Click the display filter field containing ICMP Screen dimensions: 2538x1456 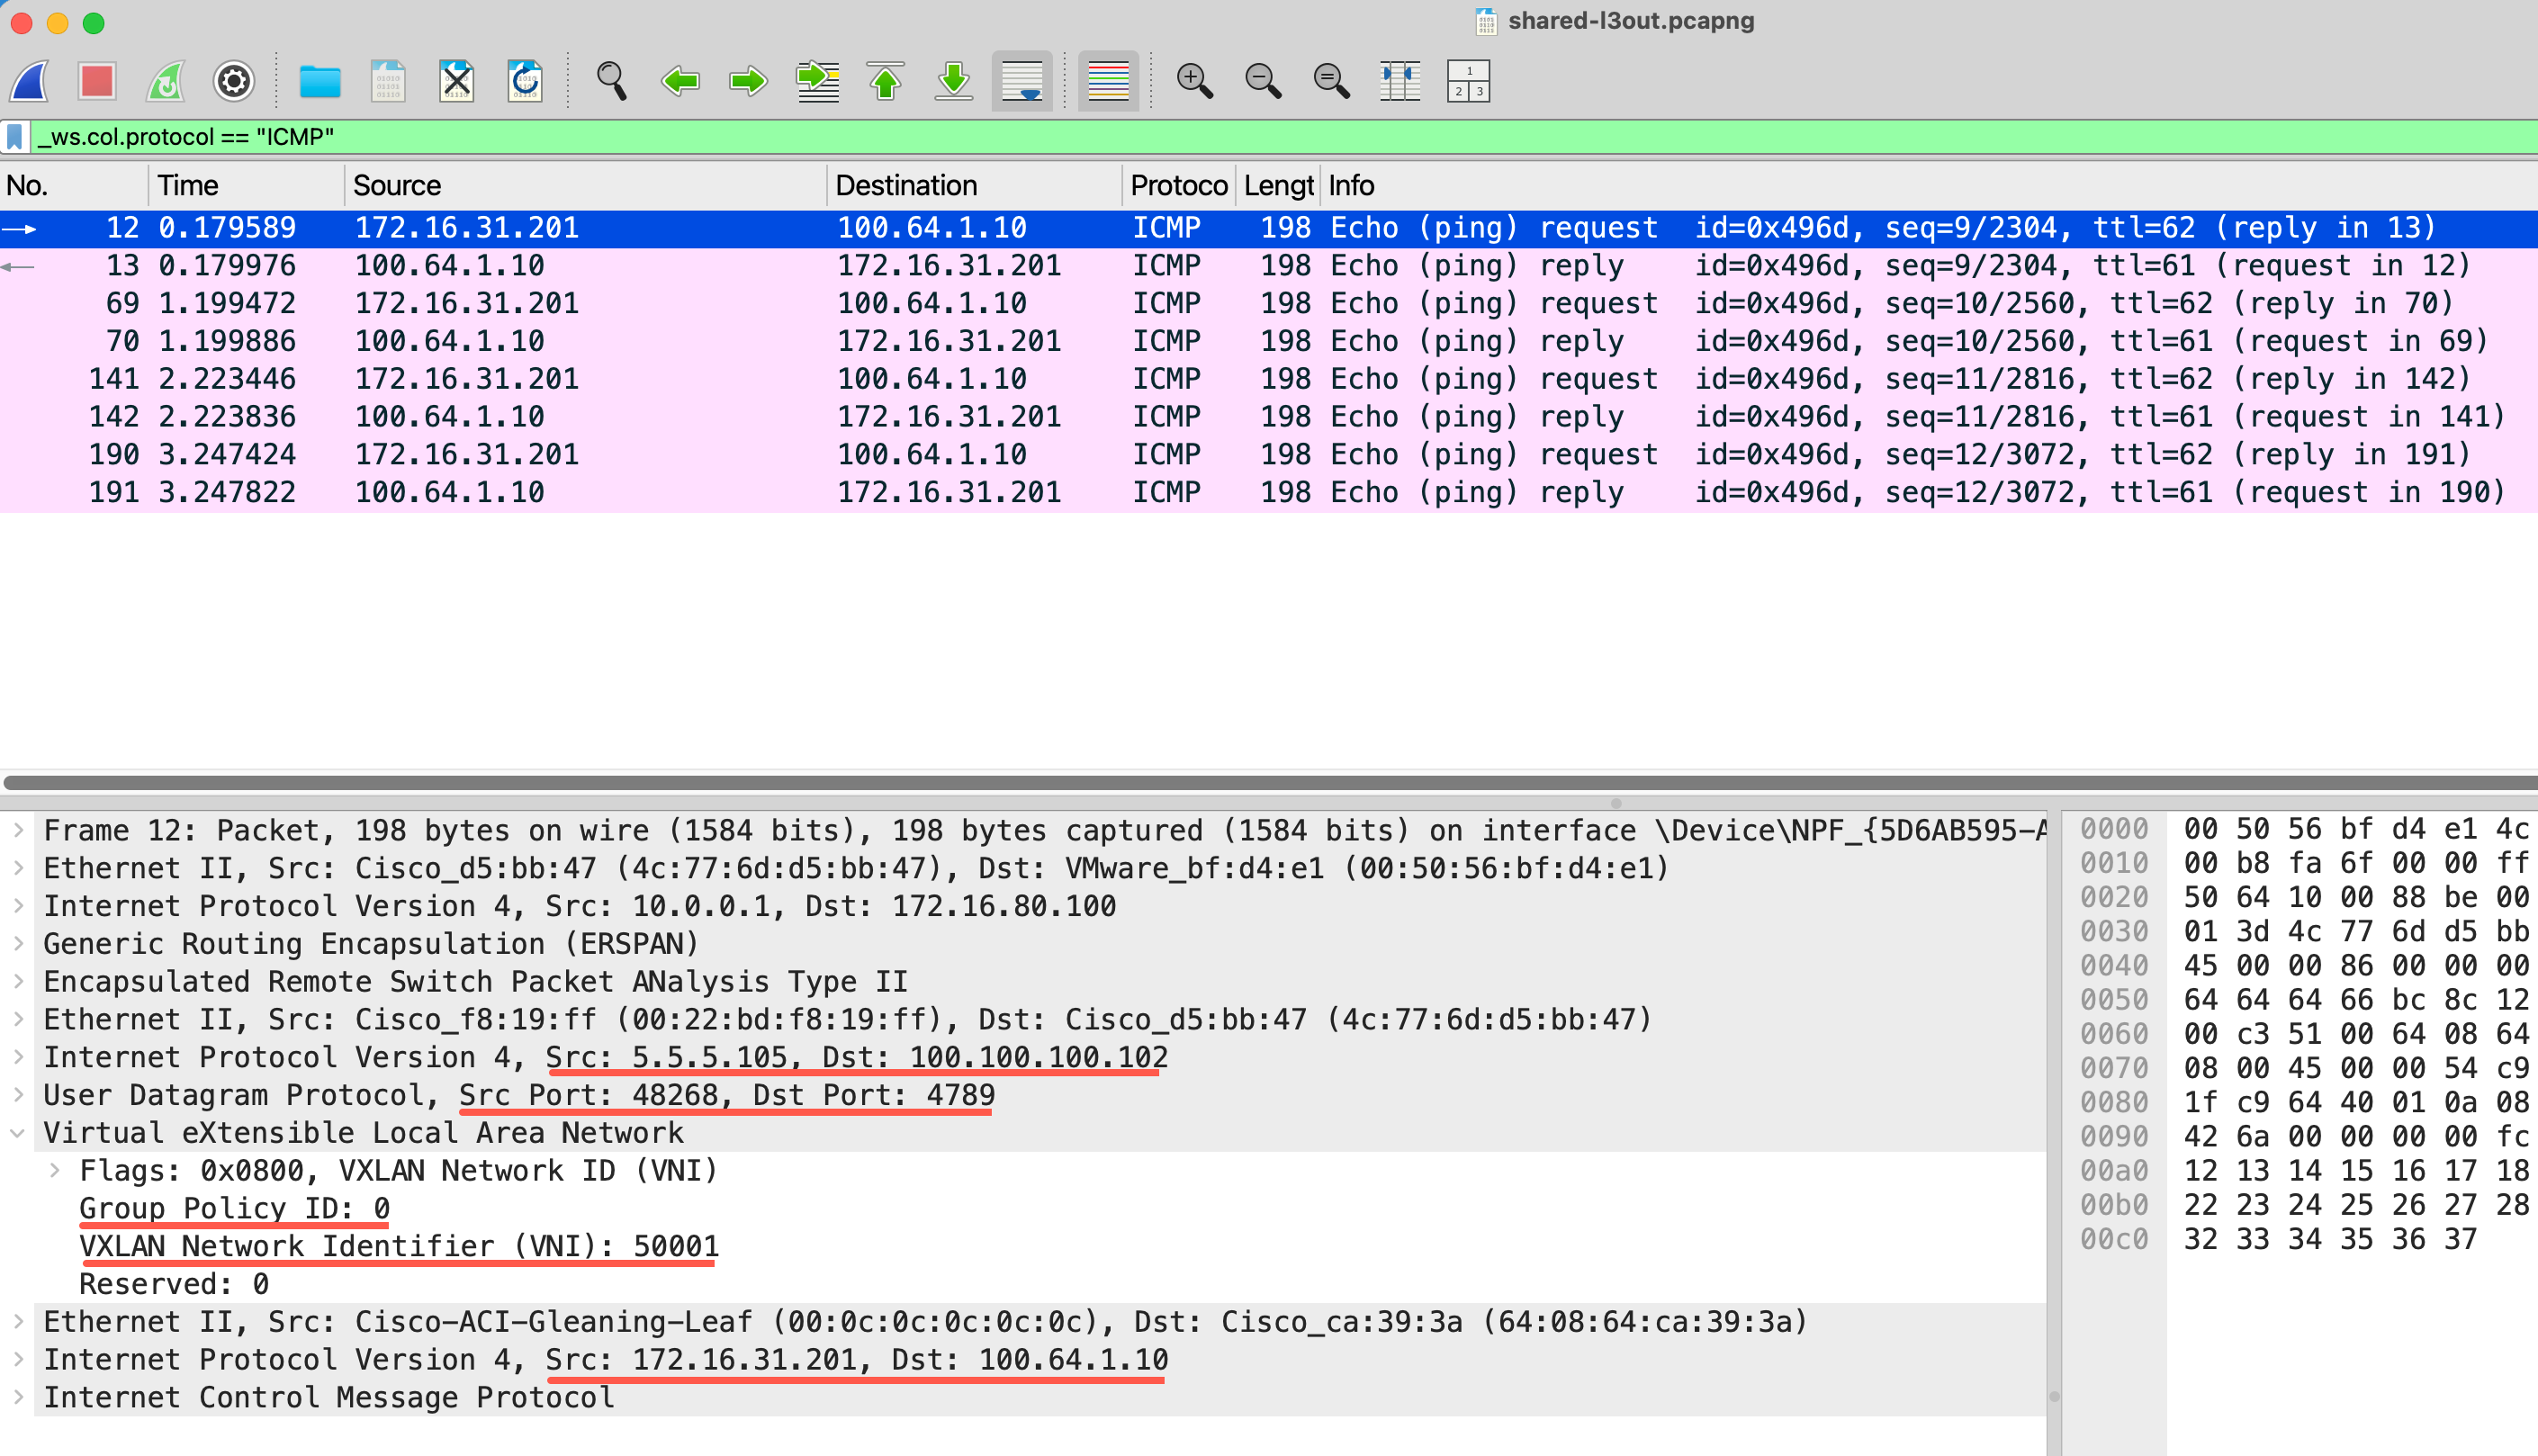1284,137
